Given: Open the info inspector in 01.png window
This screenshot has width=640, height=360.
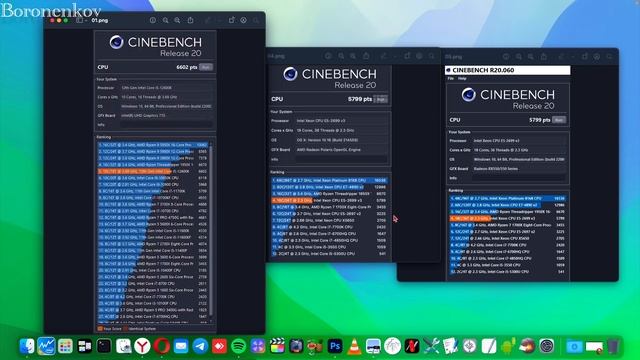Looking at the screenshot, I should pyautogui.click(x=153, y=20).
